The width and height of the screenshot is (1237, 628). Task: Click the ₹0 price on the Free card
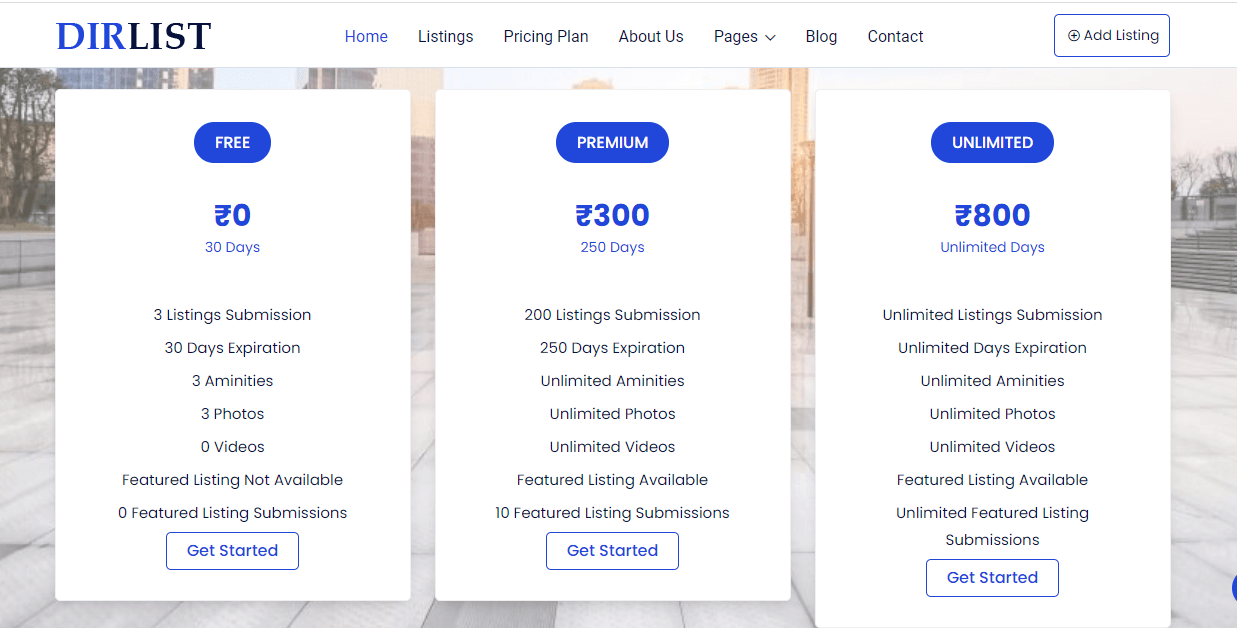(232, 214)
